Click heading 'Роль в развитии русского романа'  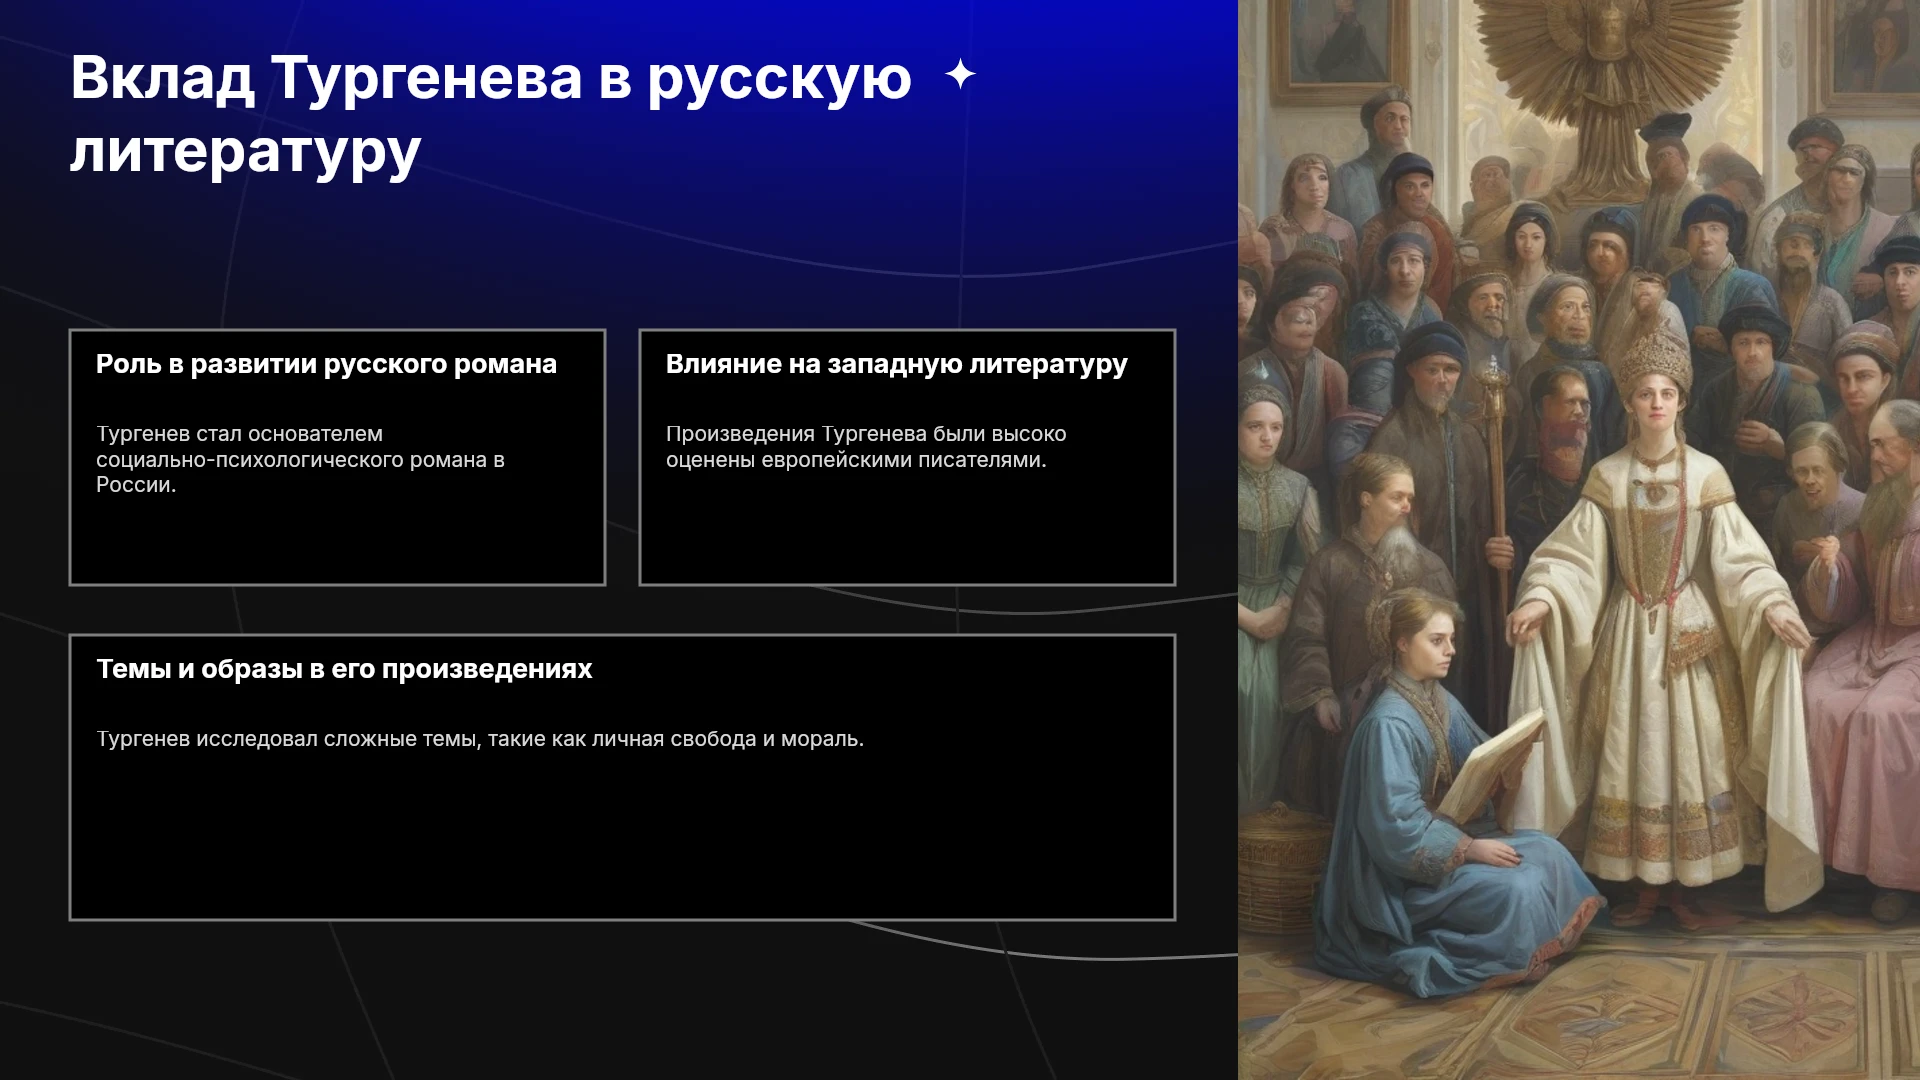tap(326, 364)
